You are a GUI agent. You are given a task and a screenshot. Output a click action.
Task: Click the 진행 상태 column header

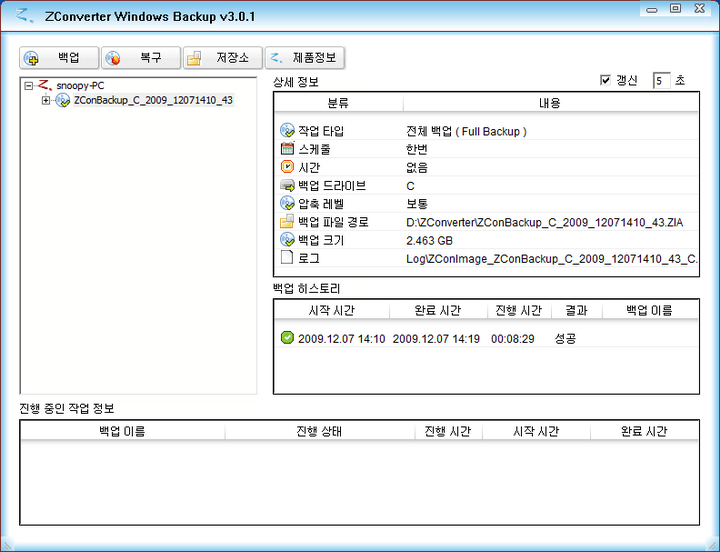[320, 431]
